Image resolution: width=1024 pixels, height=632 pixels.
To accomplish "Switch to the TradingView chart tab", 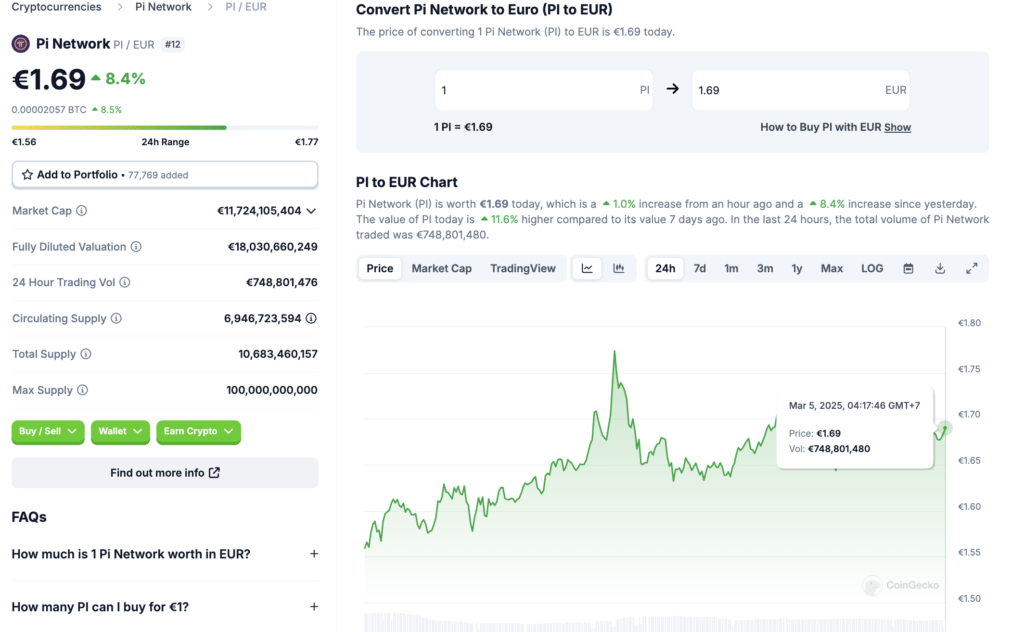I will point(522,268).
